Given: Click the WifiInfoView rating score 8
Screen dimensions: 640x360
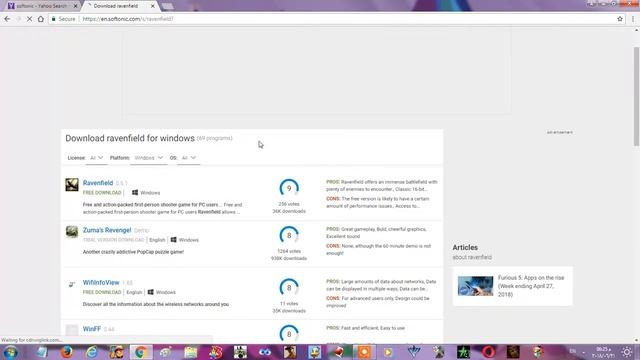Looking at the screenshot, I should click(289, 288).
